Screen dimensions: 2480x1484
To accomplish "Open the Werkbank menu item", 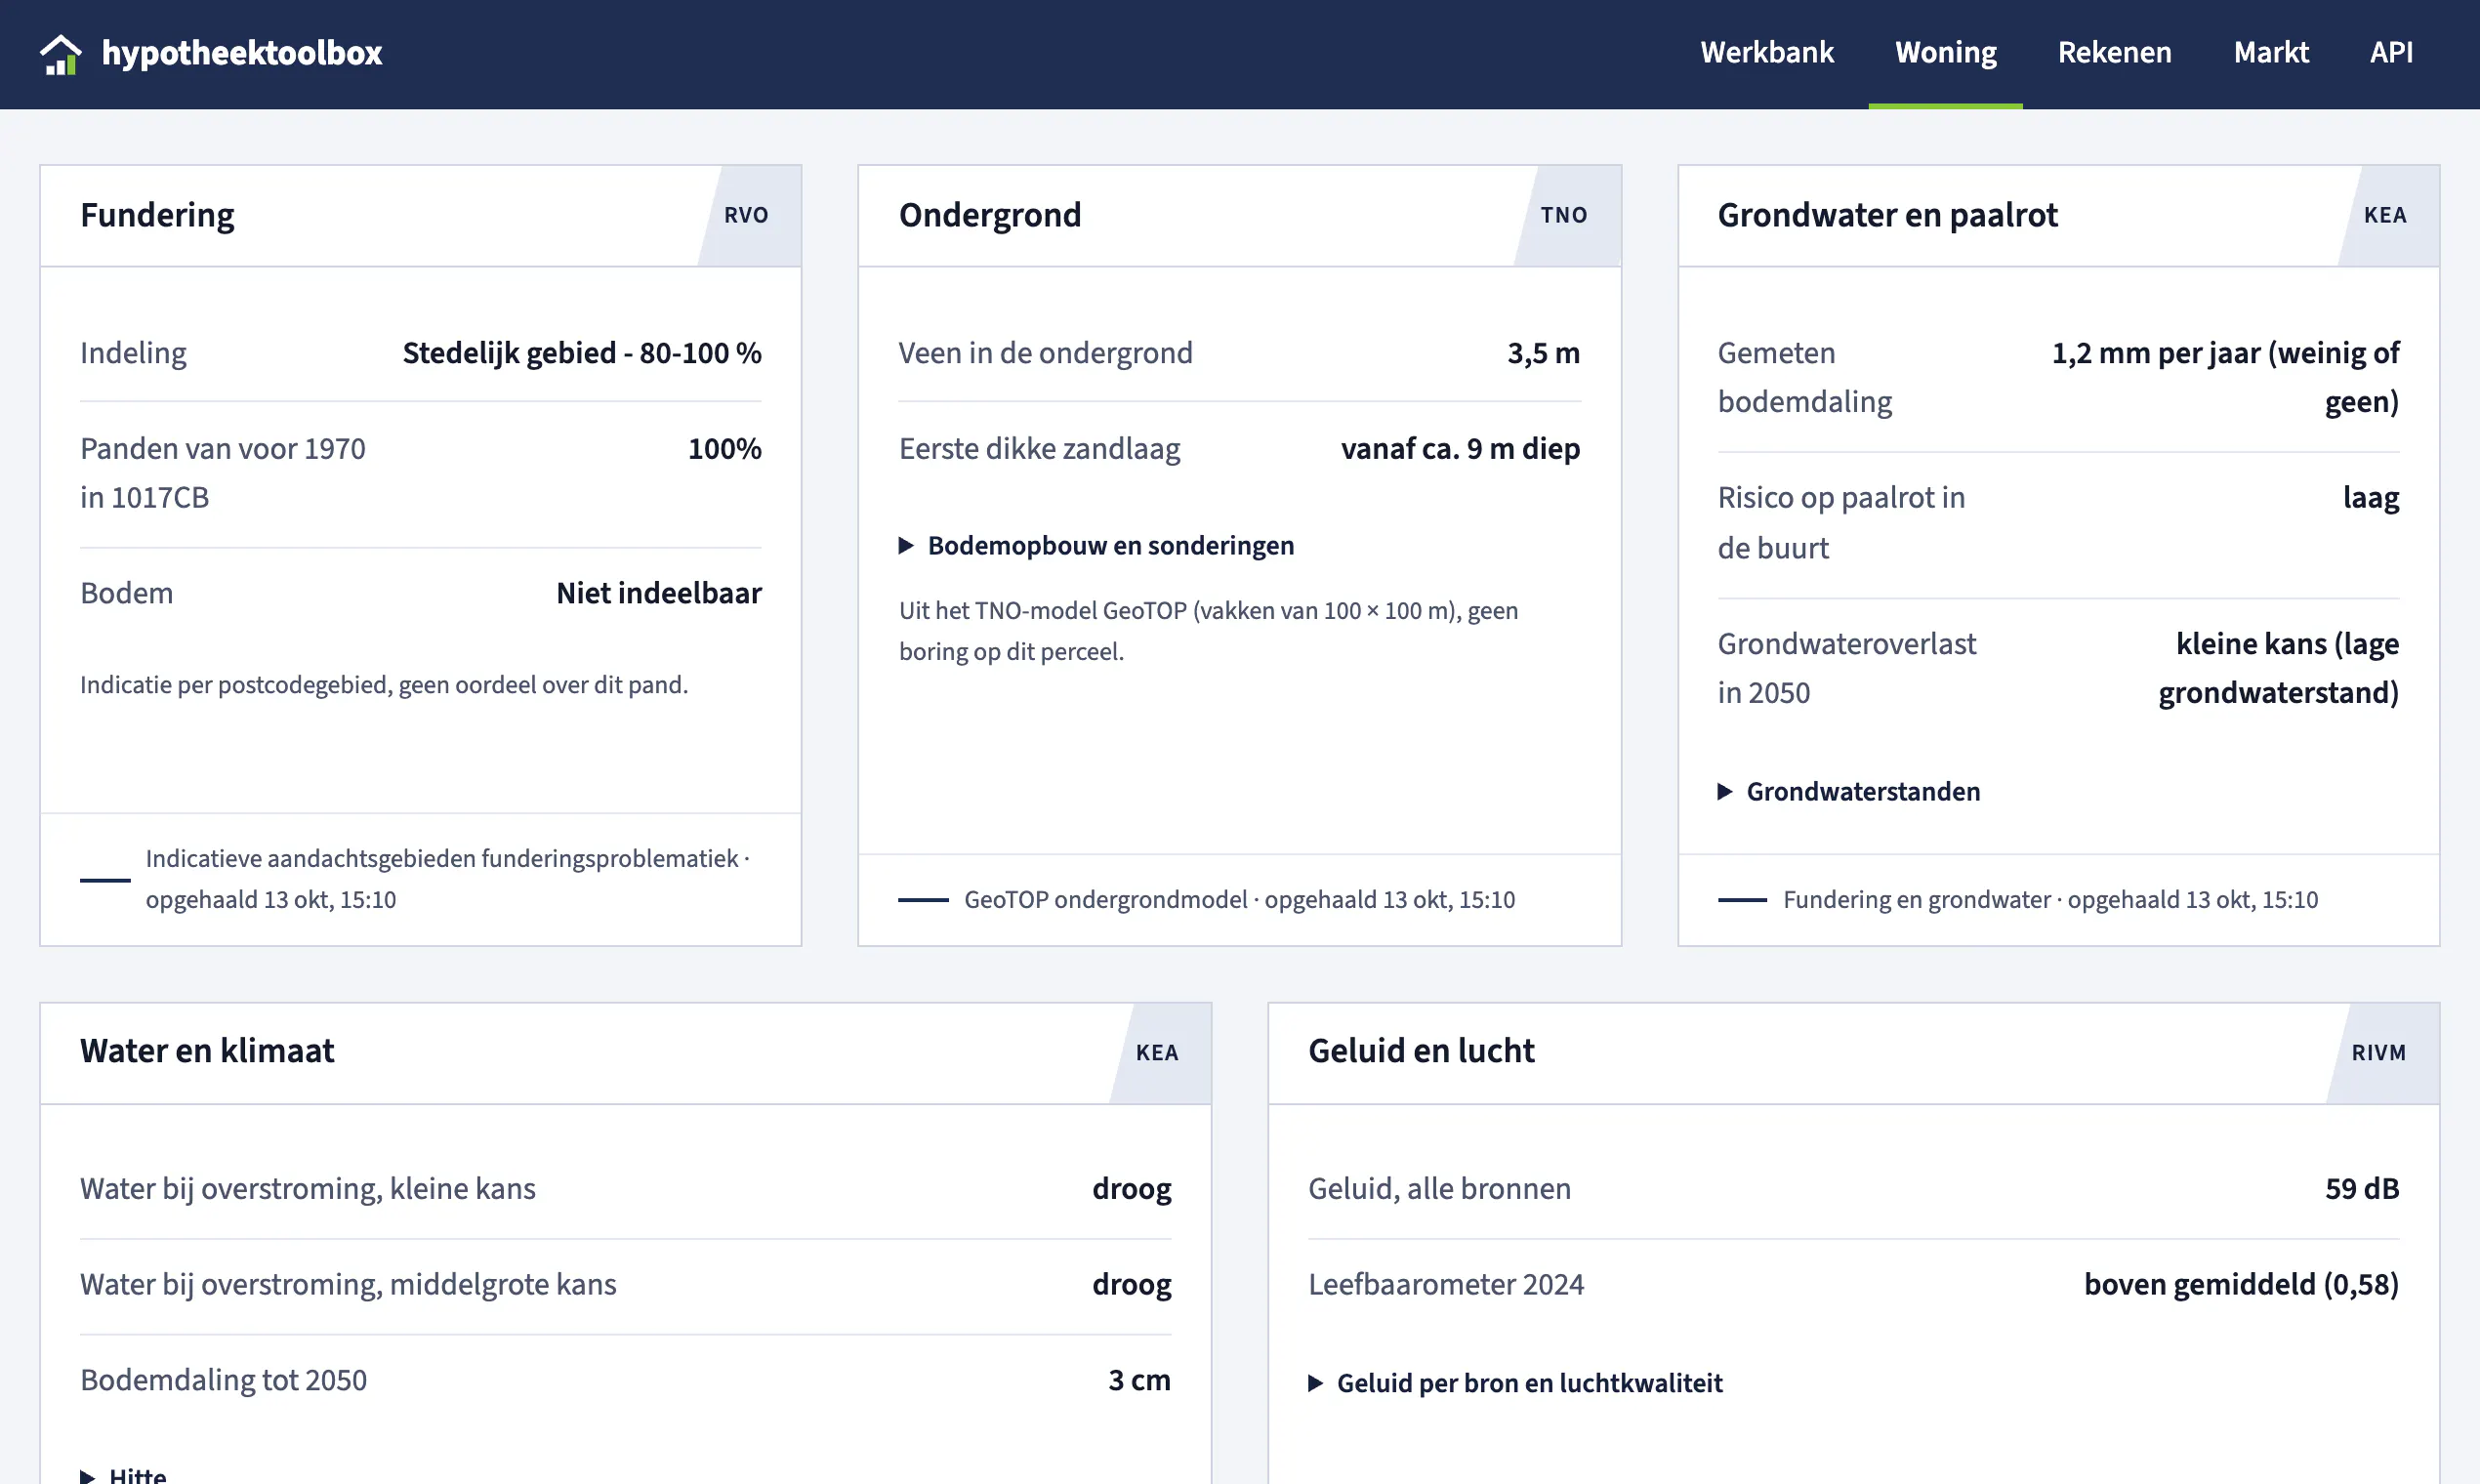I will pyautogui.click(x=1767, y=52).
